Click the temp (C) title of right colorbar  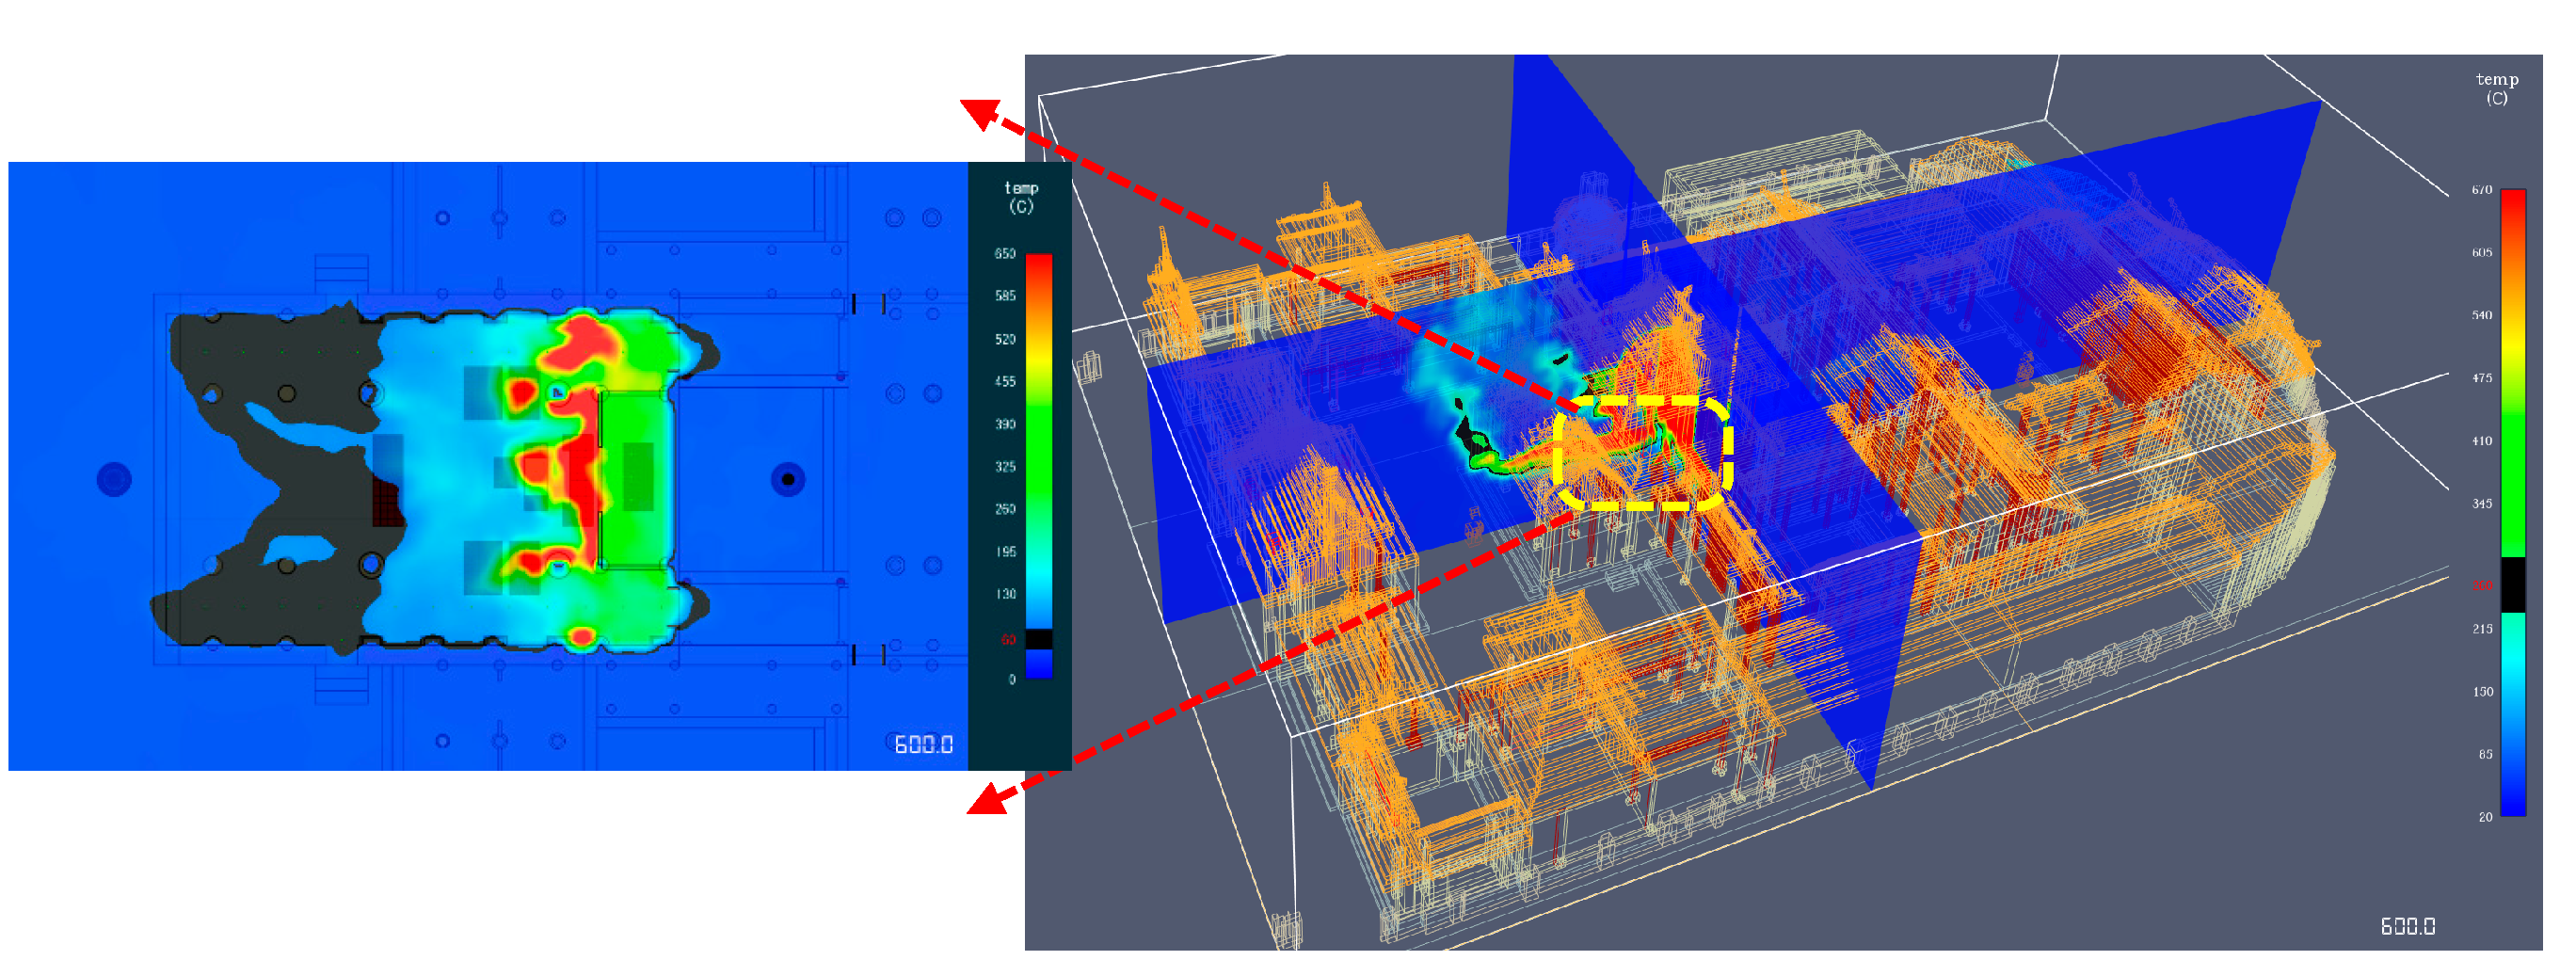tap(2496, 88)
